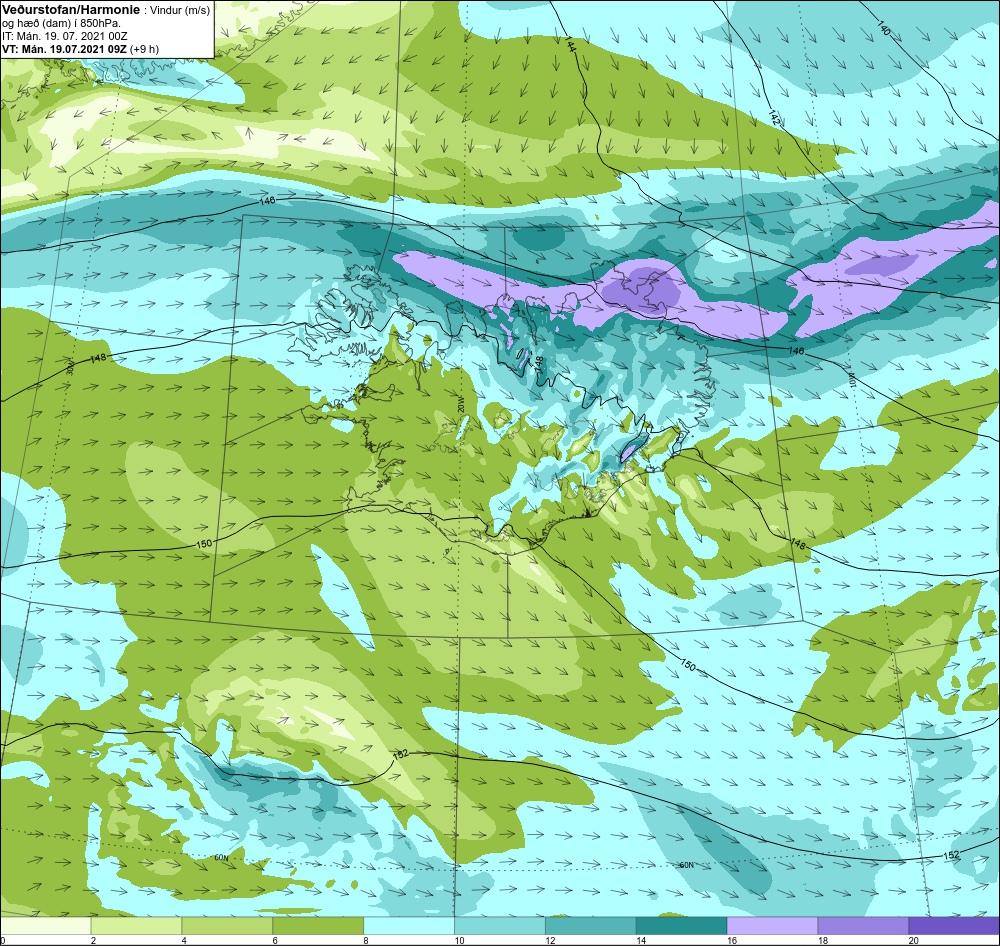This screenshot has height=946, width=1000.
Task: Click the 140 height contour label
Action: click(883, 27)
